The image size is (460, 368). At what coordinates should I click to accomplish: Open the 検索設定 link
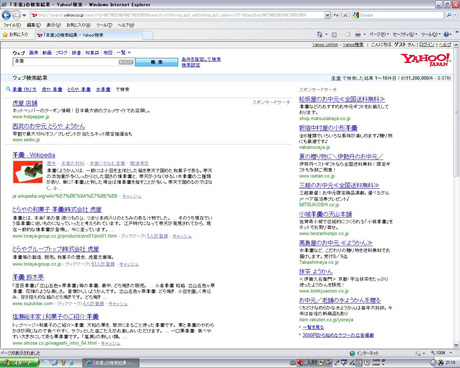pos(191,65)
